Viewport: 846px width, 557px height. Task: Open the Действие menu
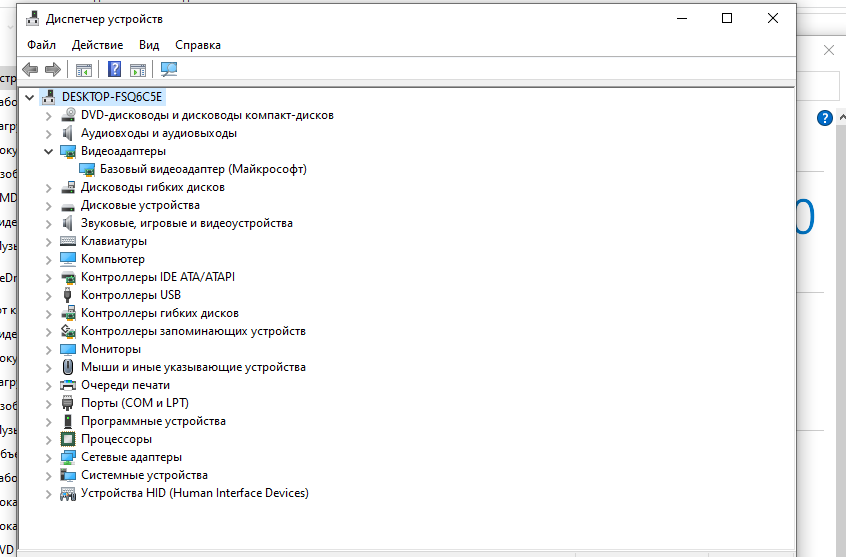click(x=98, y=45)
